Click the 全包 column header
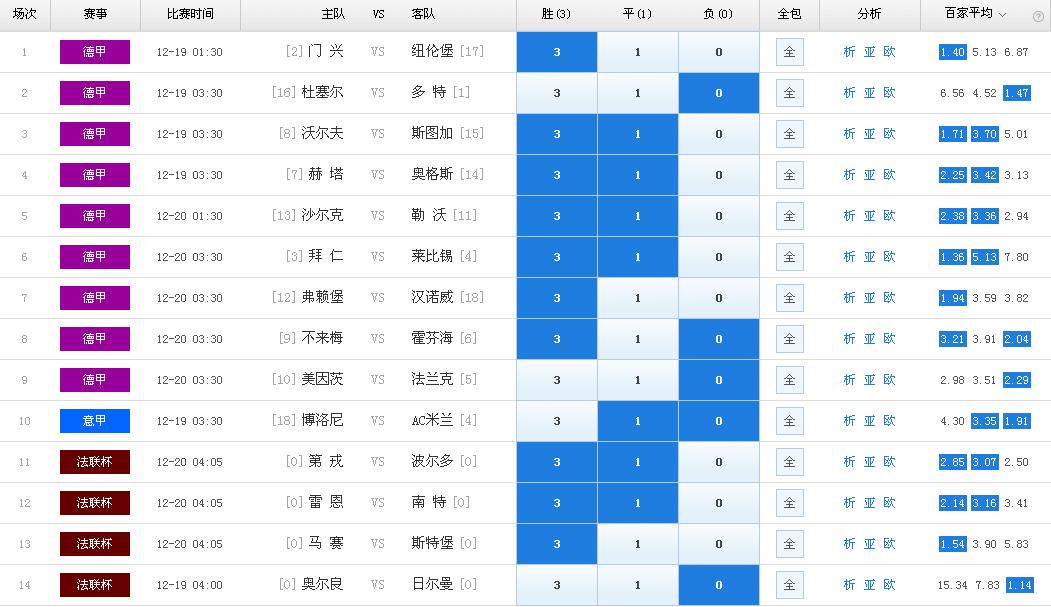1051x607 pixels. pyautogui.click(x=790, y=14)
